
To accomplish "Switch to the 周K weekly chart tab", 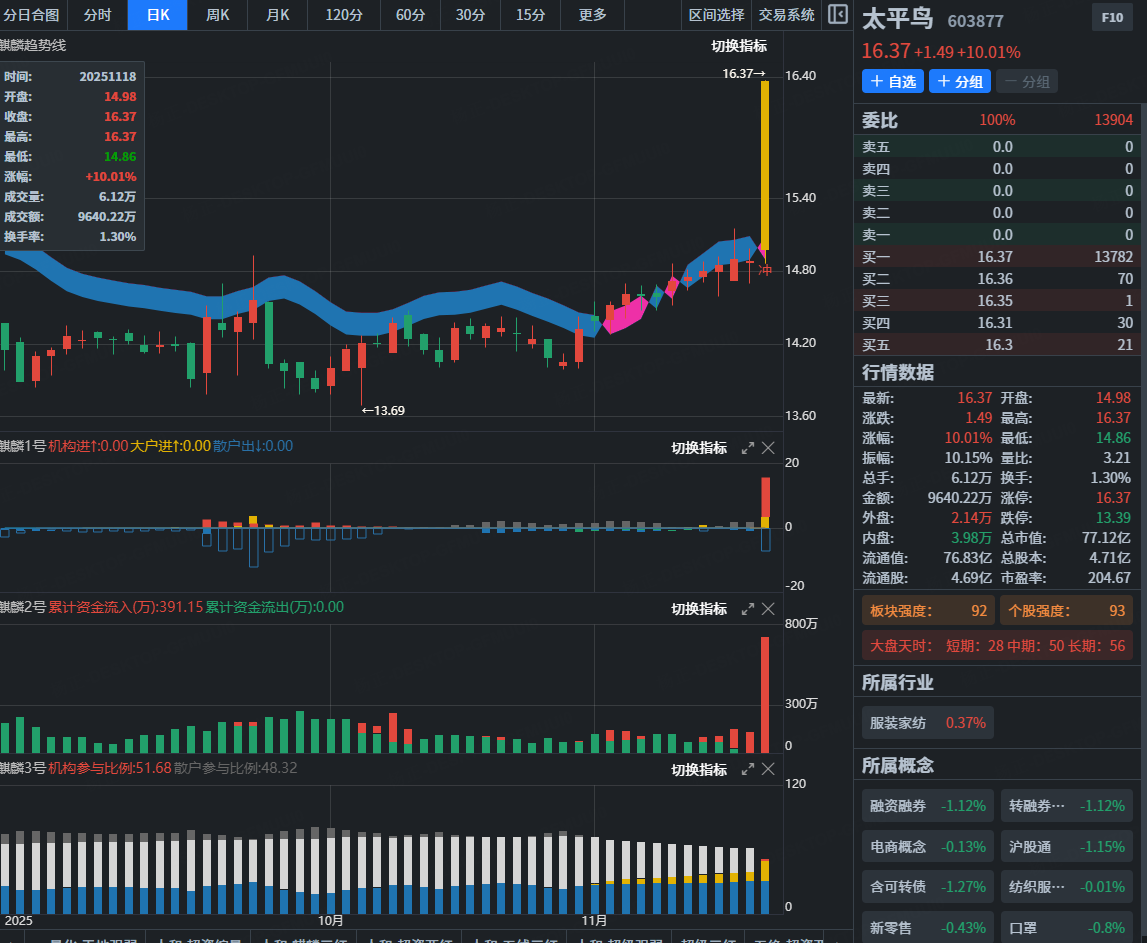I will (x=217, y=15).
